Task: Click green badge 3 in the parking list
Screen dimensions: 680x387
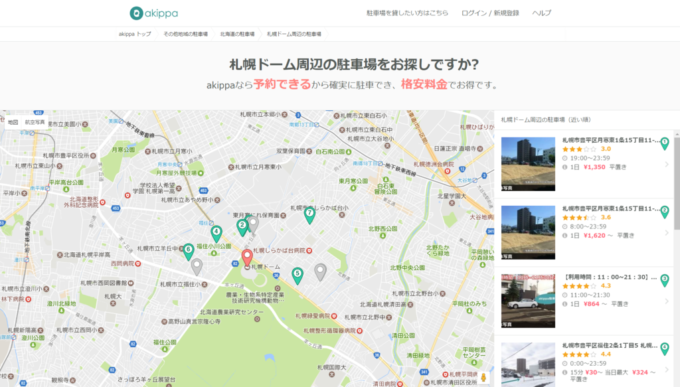Action: 664,280
